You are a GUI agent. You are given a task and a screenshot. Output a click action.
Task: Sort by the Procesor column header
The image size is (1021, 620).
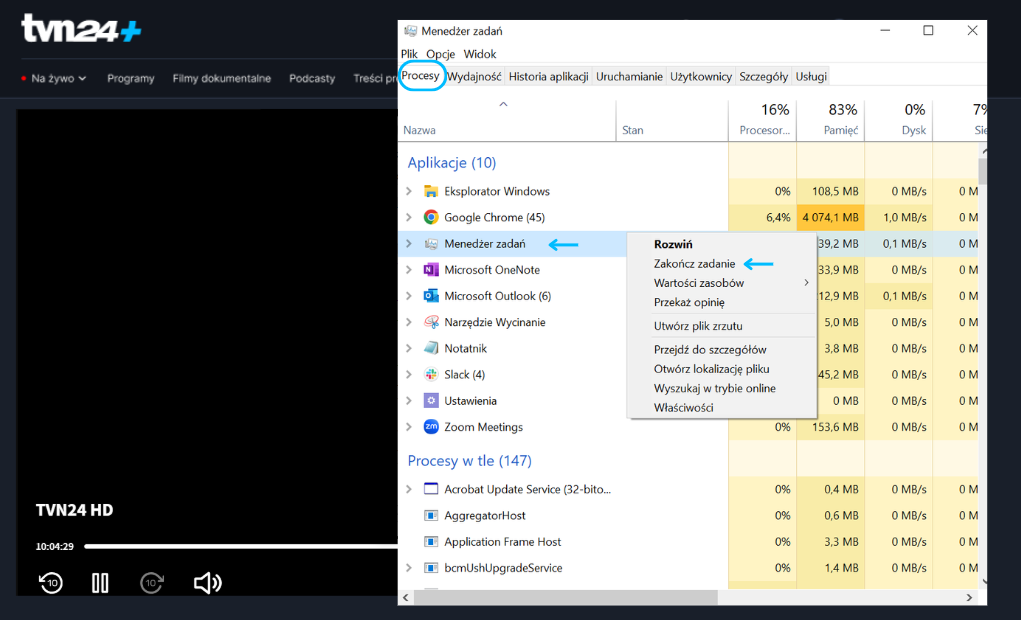click(762, 120)
